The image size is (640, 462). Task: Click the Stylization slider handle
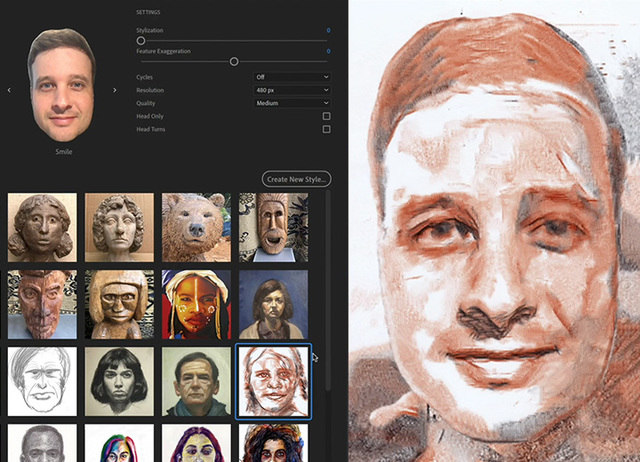[141, 41]
